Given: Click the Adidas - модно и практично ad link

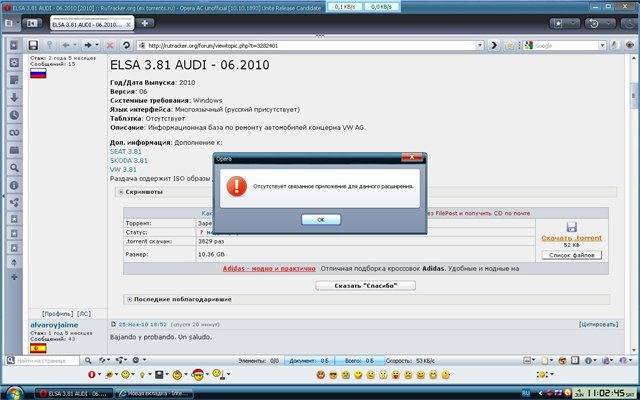Looking at the screenshot, I should coord(269,269).
